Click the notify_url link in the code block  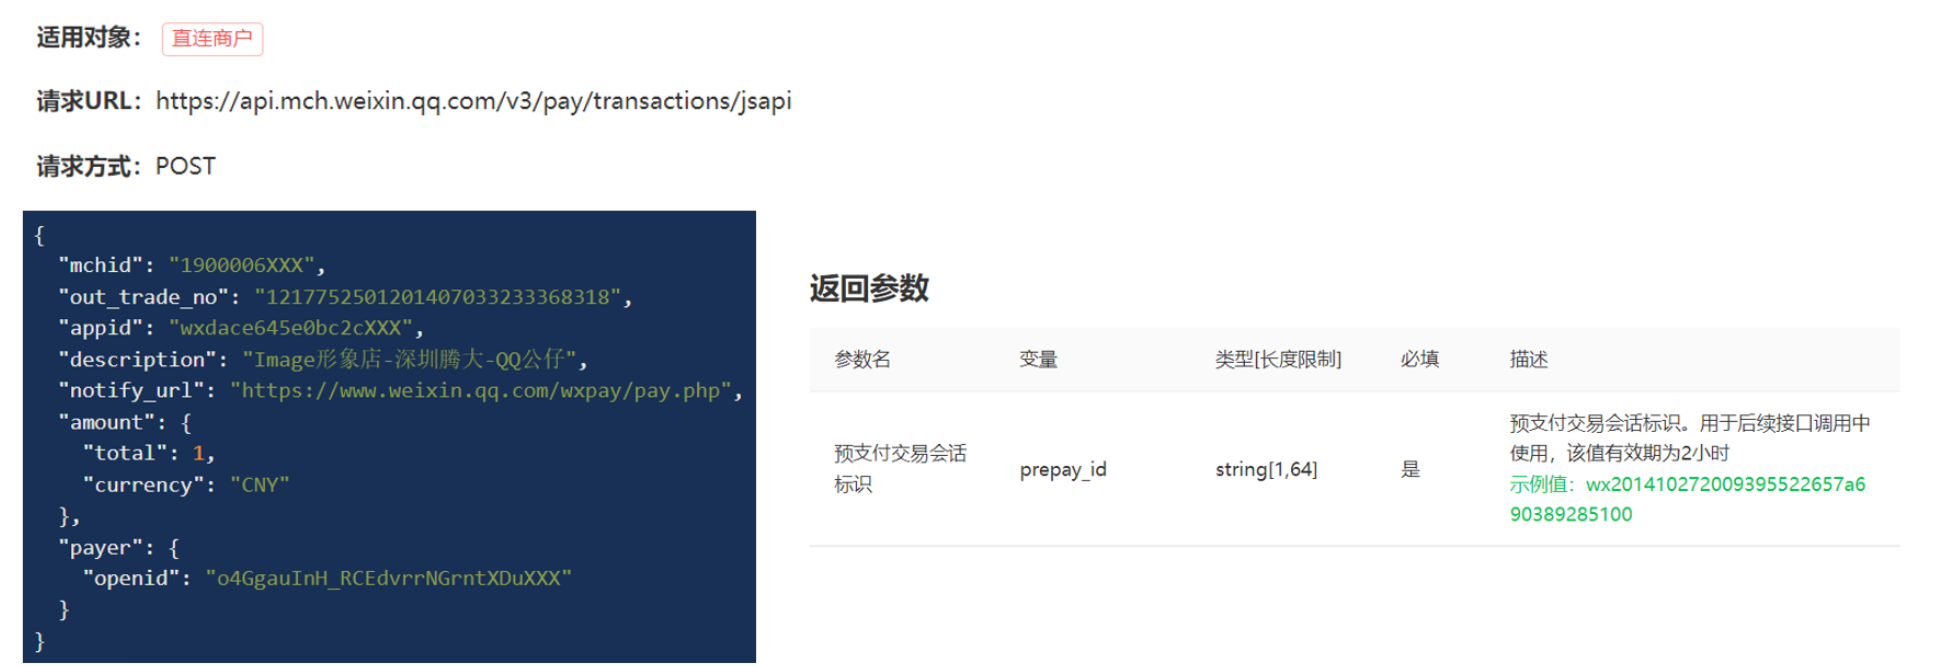[481, 391]
